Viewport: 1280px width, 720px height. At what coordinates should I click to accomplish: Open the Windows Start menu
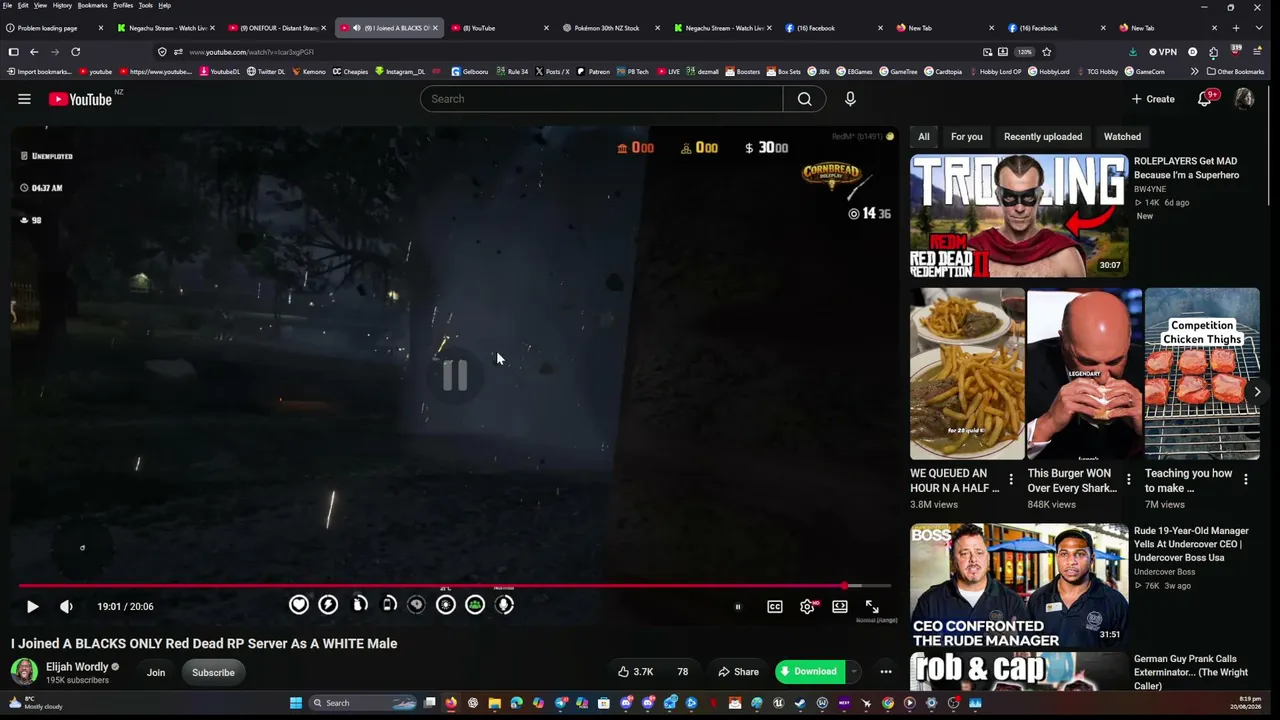click(x=296, y=703)
